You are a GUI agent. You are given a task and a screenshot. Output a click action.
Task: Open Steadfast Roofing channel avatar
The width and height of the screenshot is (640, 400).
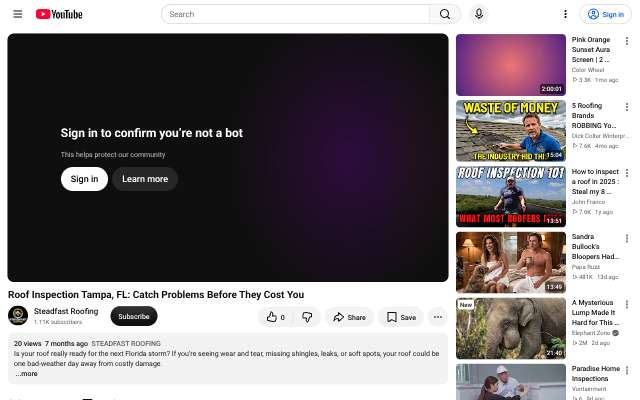pyautogui.click(x=18, y=316)
